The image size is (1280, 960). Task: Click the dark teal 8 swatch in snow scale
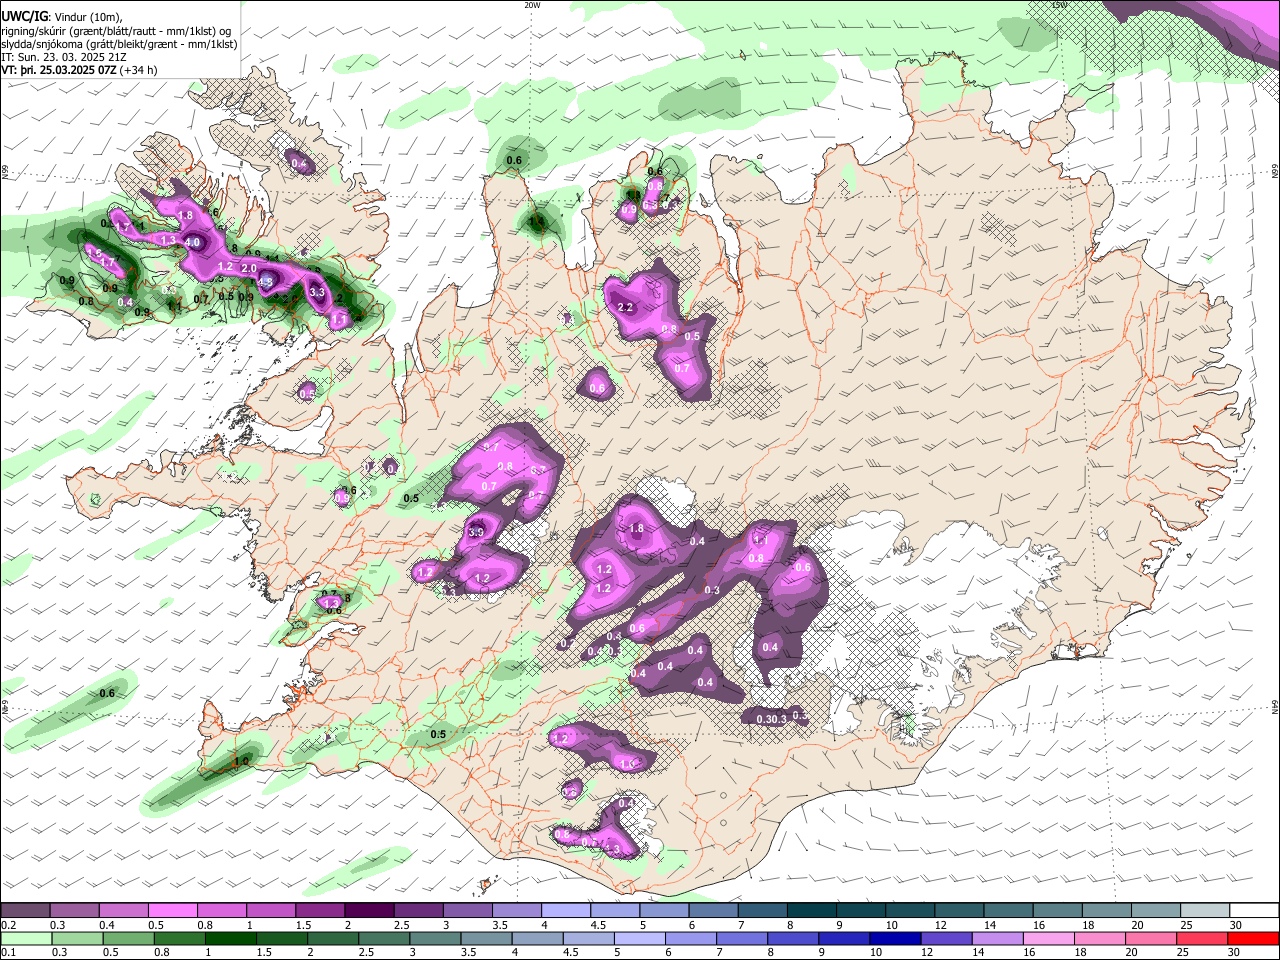[x=810, y=911]
